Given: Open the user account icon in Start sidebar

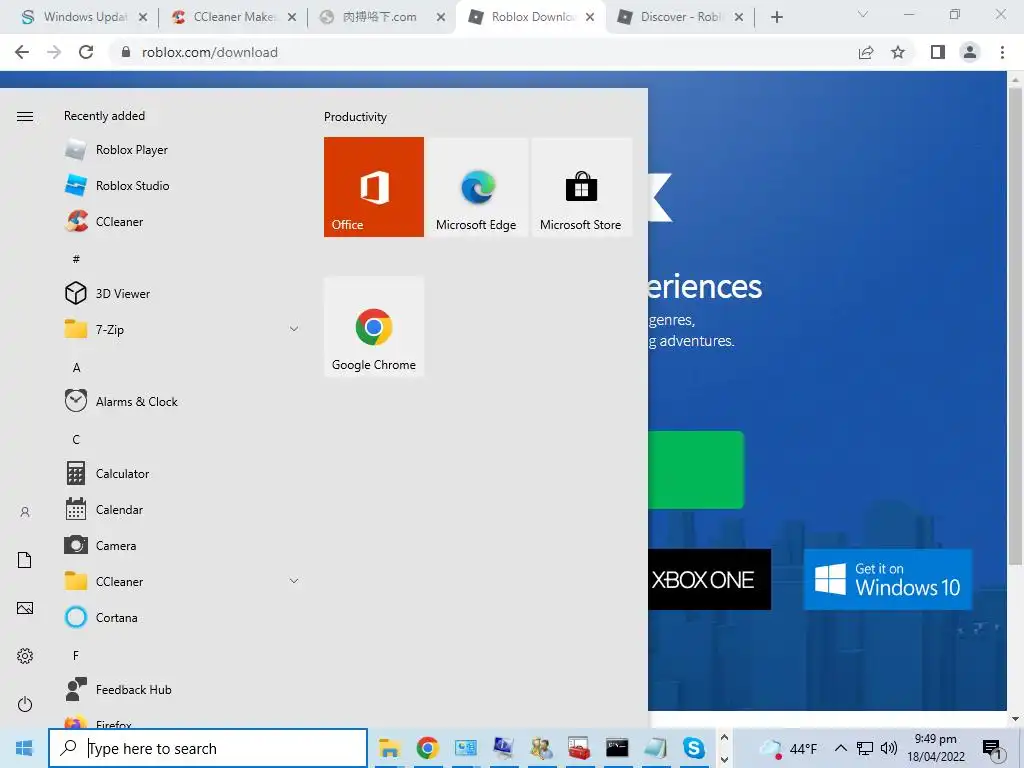Looking at the screenshot, I should (x=25, y=512).
